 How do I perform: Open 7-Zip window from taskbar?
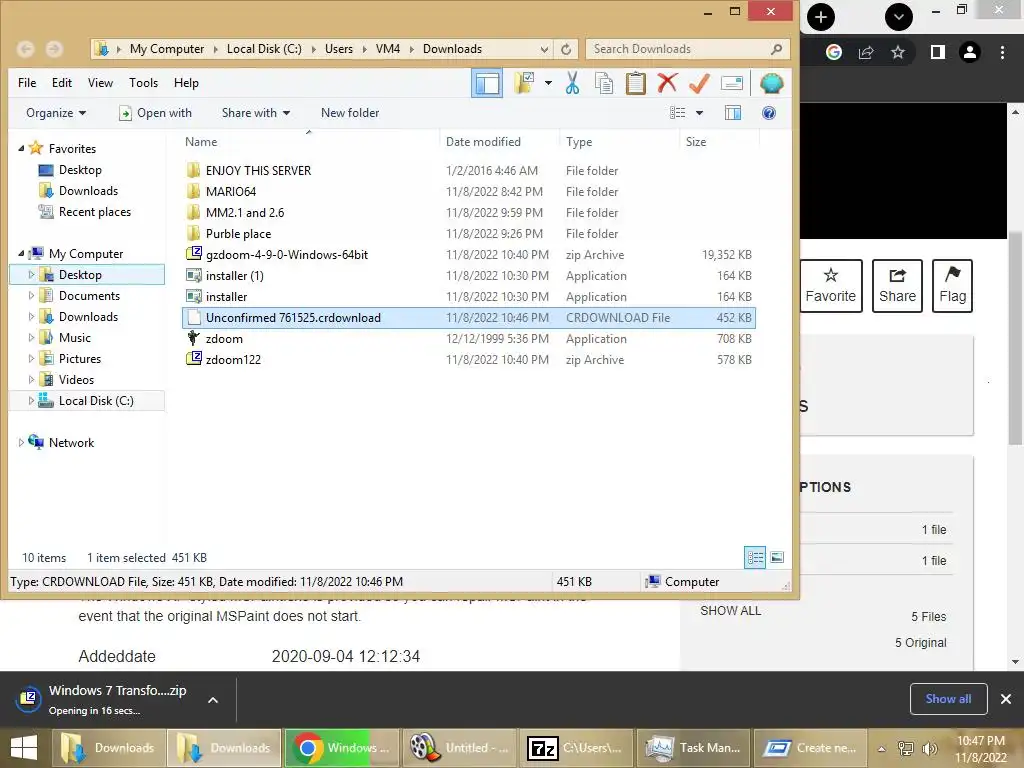[x=575, y=748]
